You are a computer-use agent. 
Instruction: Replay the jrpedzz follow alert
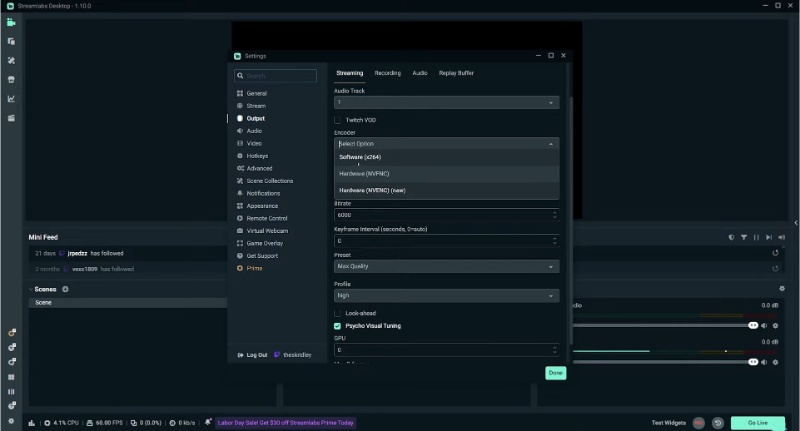point(776,252)
